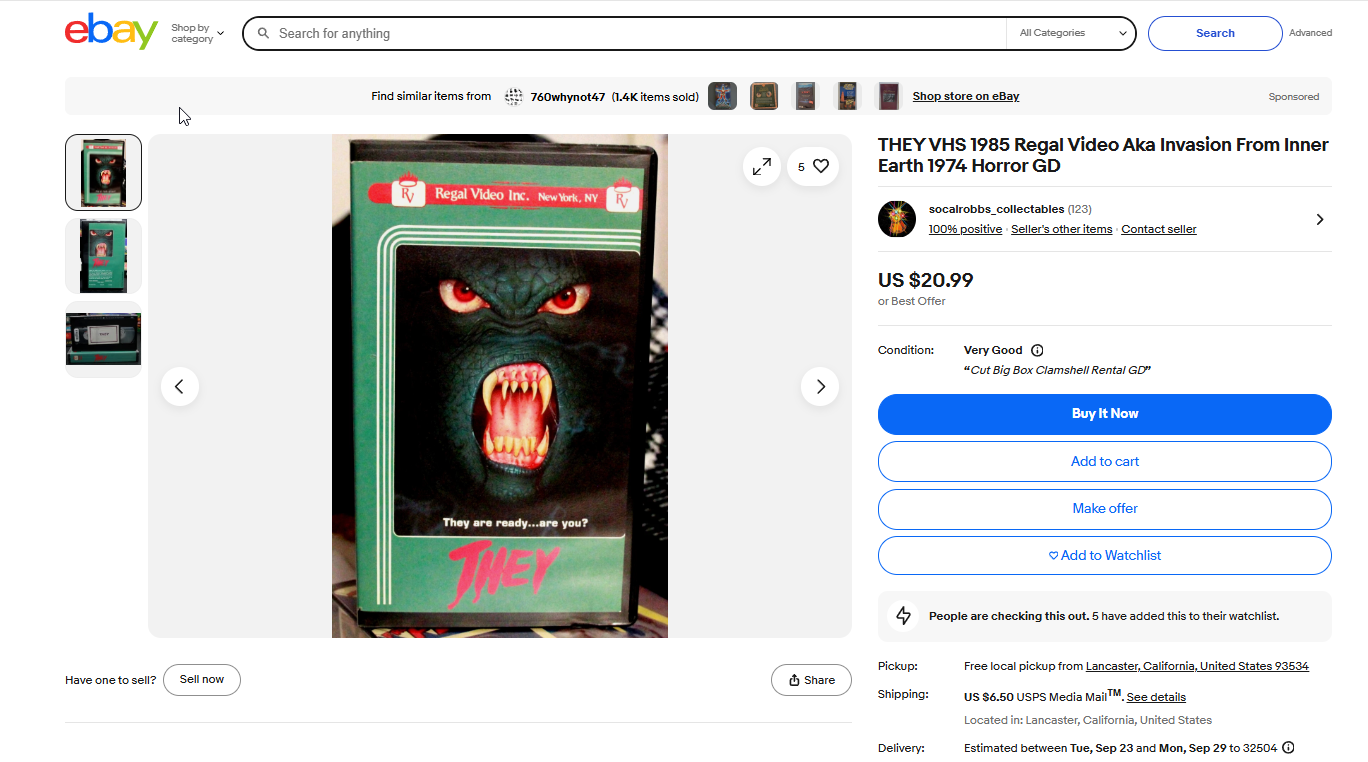Image resolution: width=1368 pixels, height=762 pixels.
Task: Expand image to full-screen view
Action: pos(762,166)
